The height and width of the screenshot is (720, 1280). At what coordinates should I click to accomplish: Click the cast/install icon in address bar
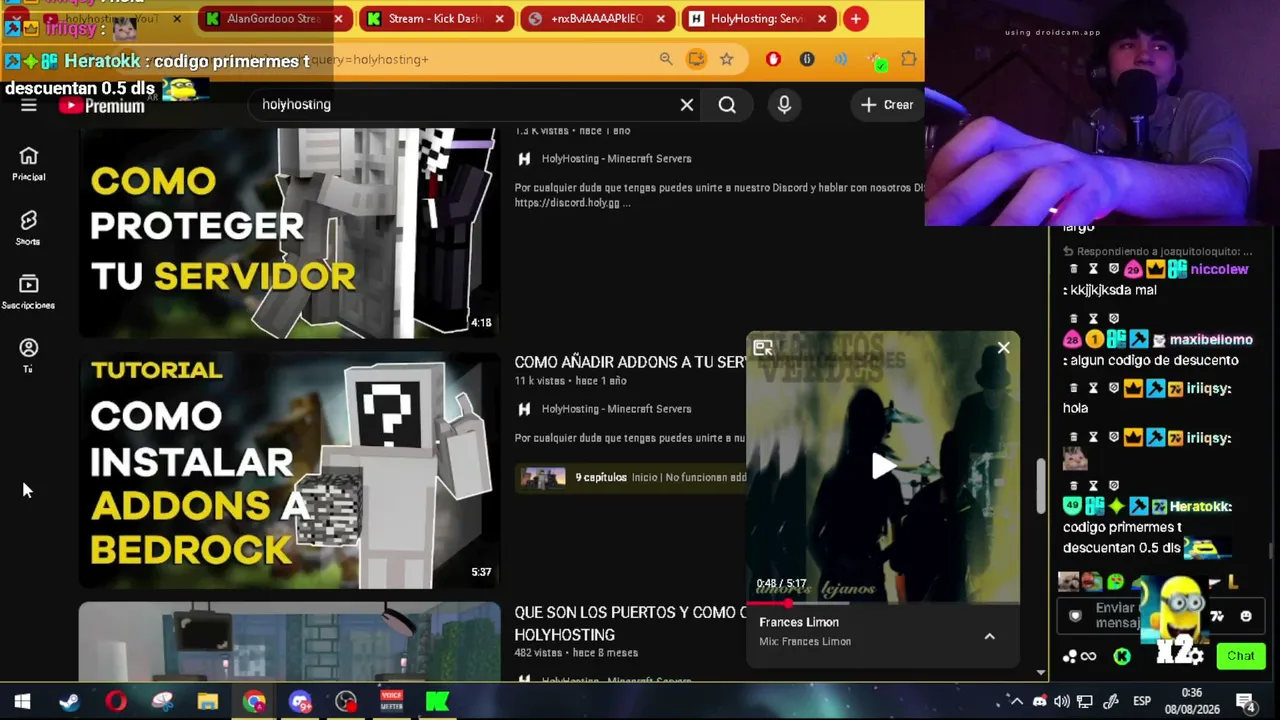(696, 59)
